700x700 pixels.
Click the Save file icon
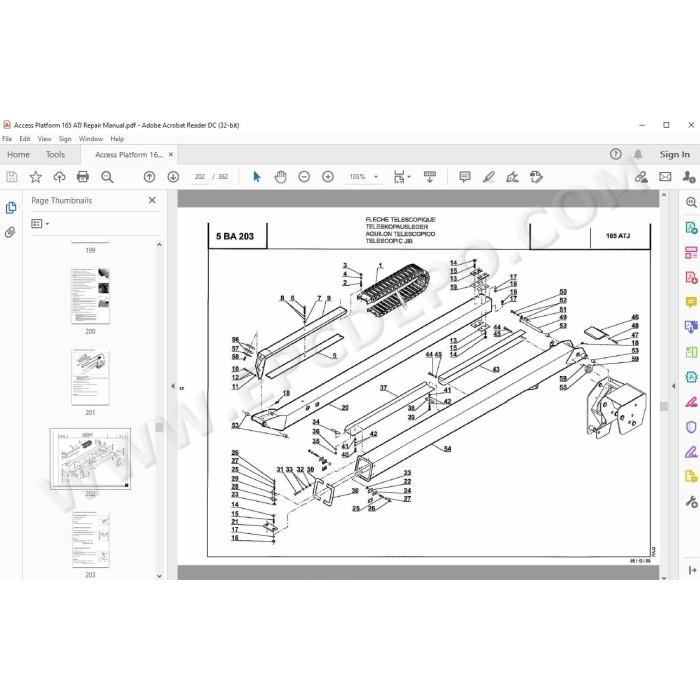[x=12, y=177]
